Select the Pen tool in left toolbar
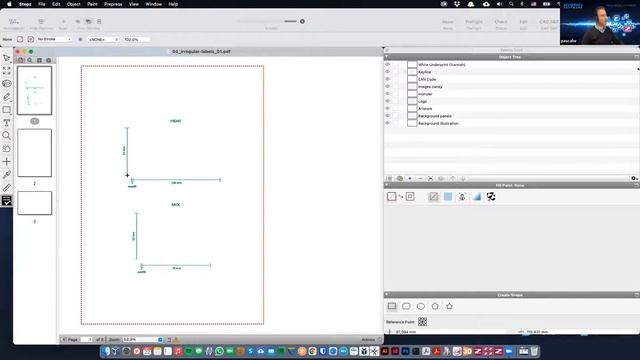 (x=7, y=97)
